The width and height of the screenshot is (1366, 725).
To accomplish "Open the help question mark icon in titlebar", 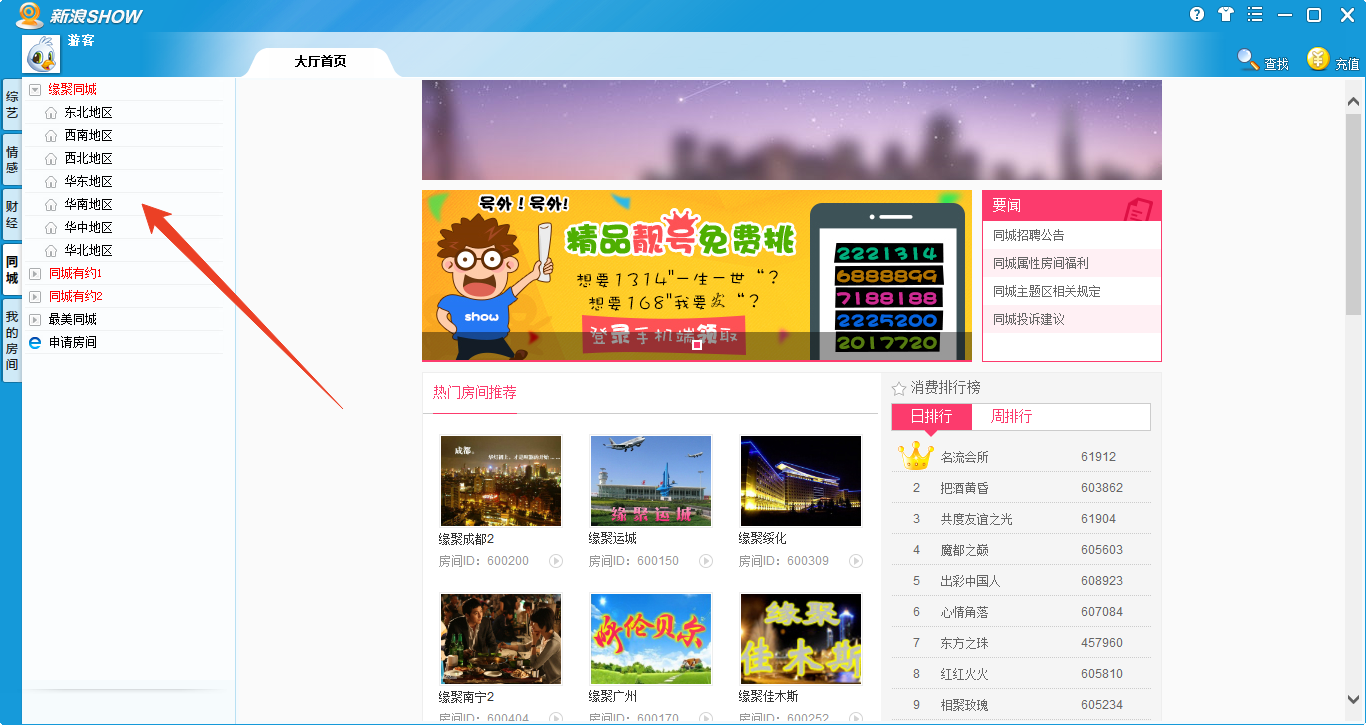I will click(1197, 14).
